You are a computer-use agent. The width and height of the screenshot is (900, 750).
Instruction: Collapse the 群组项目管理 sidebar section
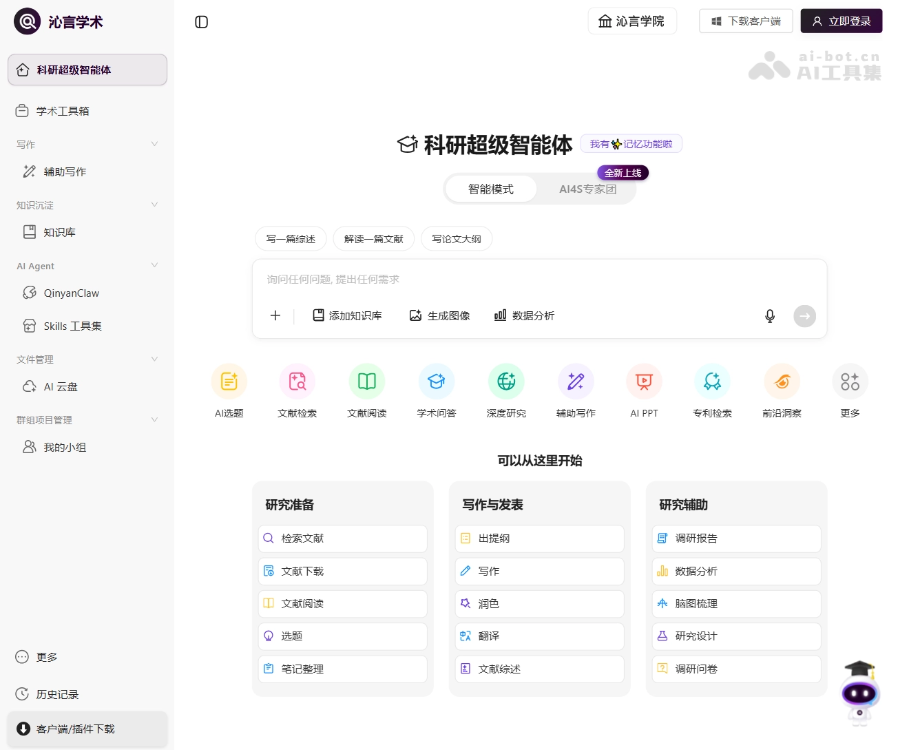[x=154, y=419]
